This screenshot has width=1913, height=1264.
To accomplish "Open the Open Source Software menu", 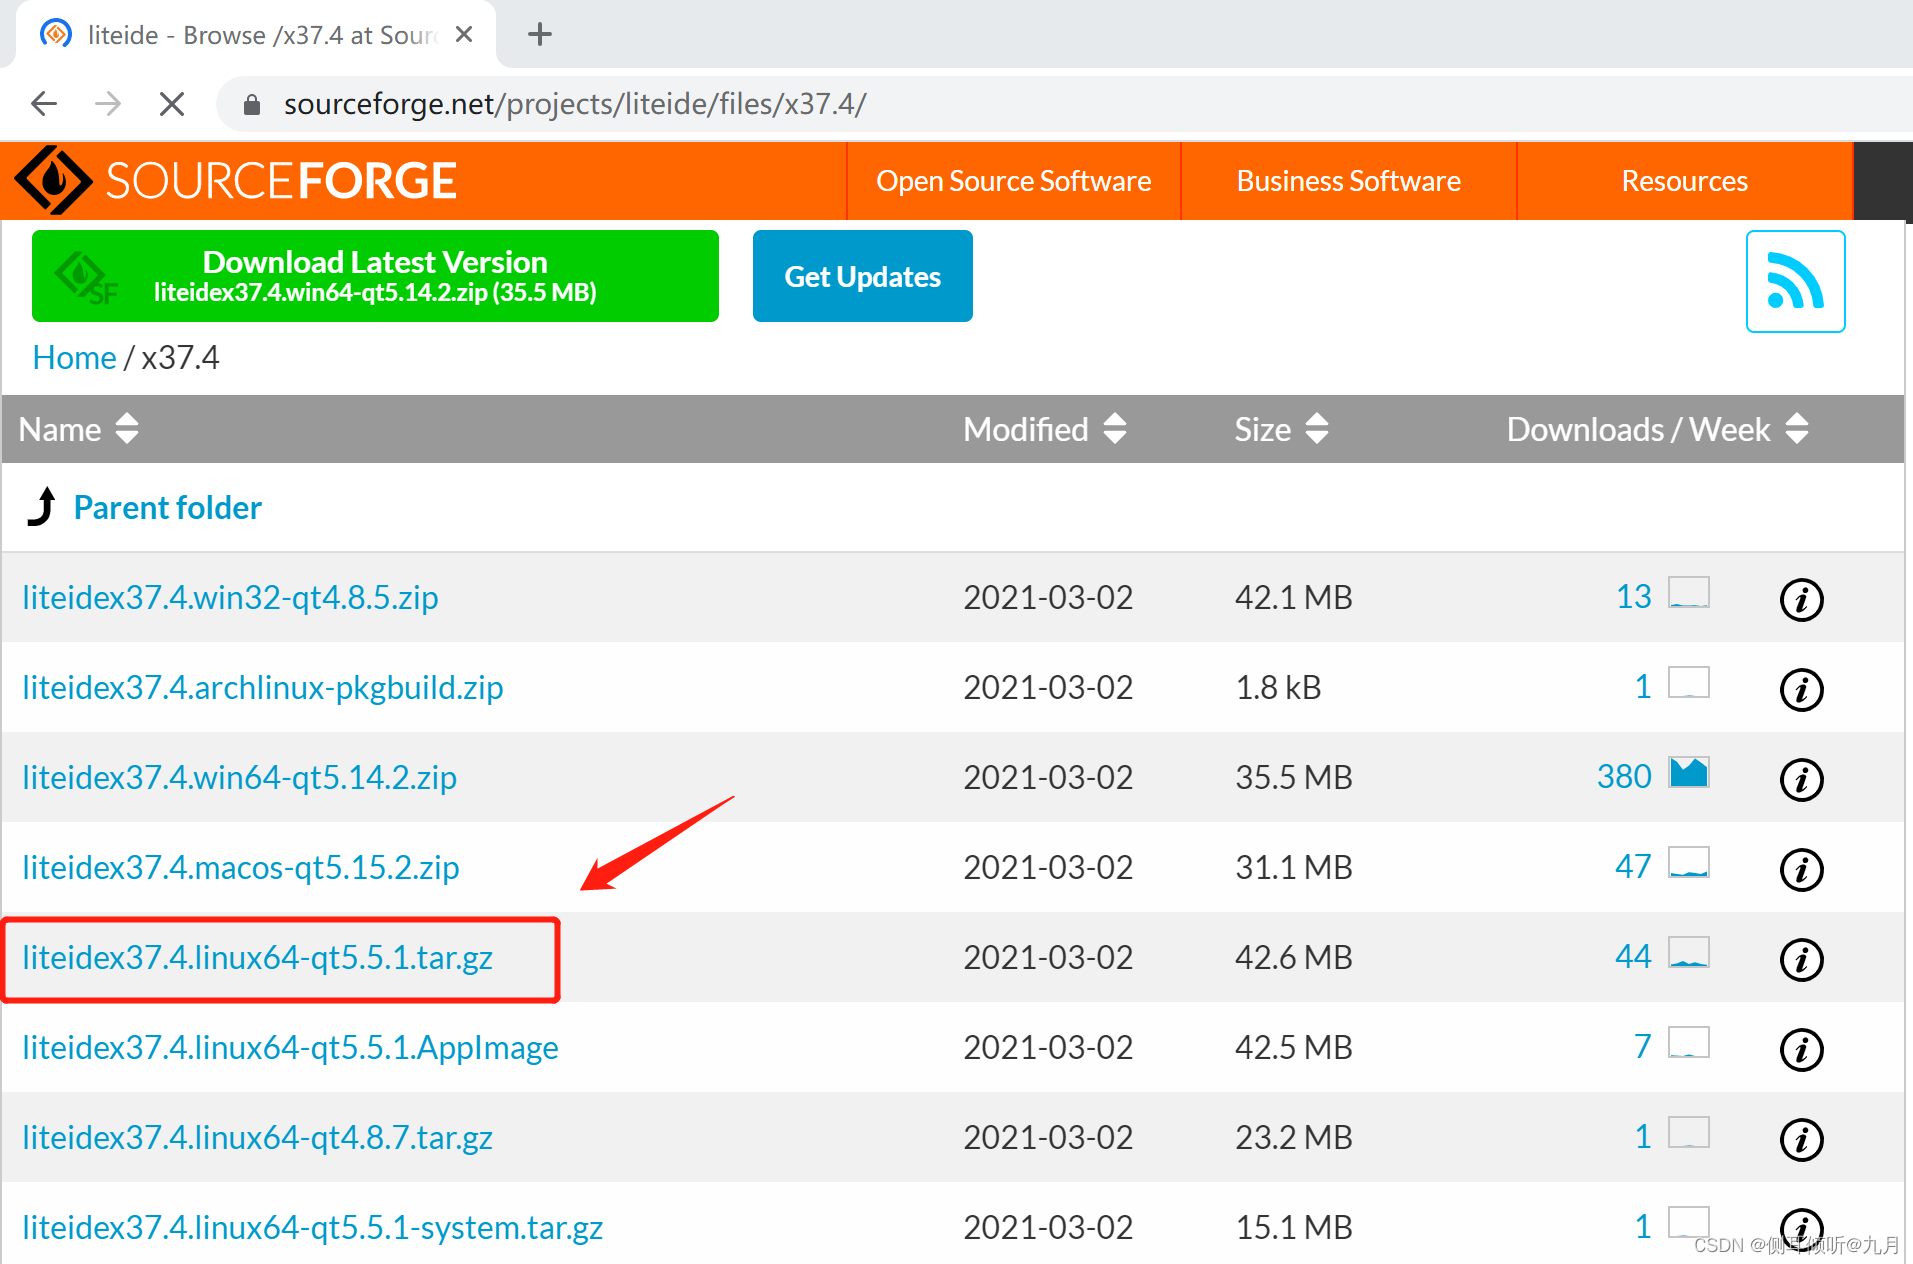I will point(1014,181).
